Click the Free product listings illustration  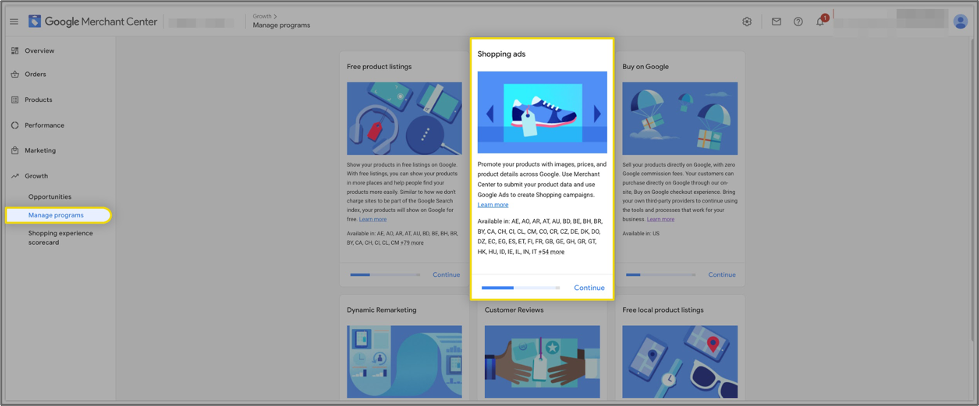click(x=405, y=119)
